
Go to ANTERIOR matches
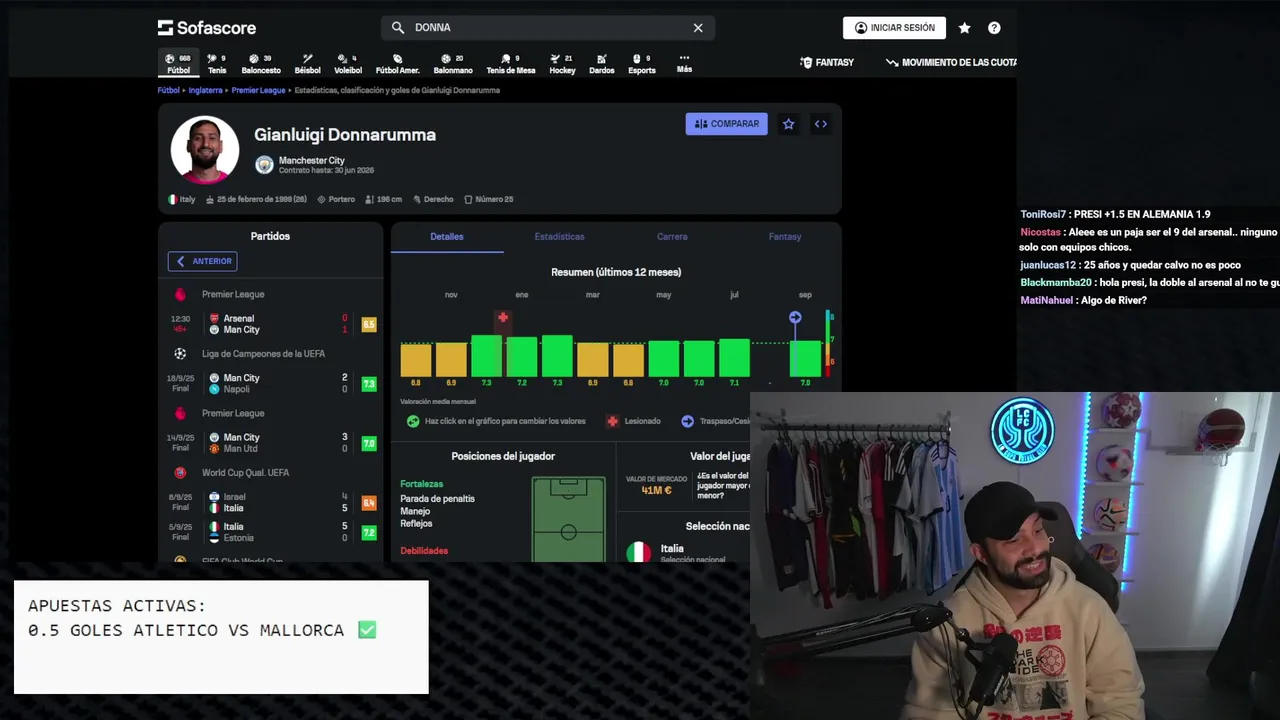tap(202, 261)
